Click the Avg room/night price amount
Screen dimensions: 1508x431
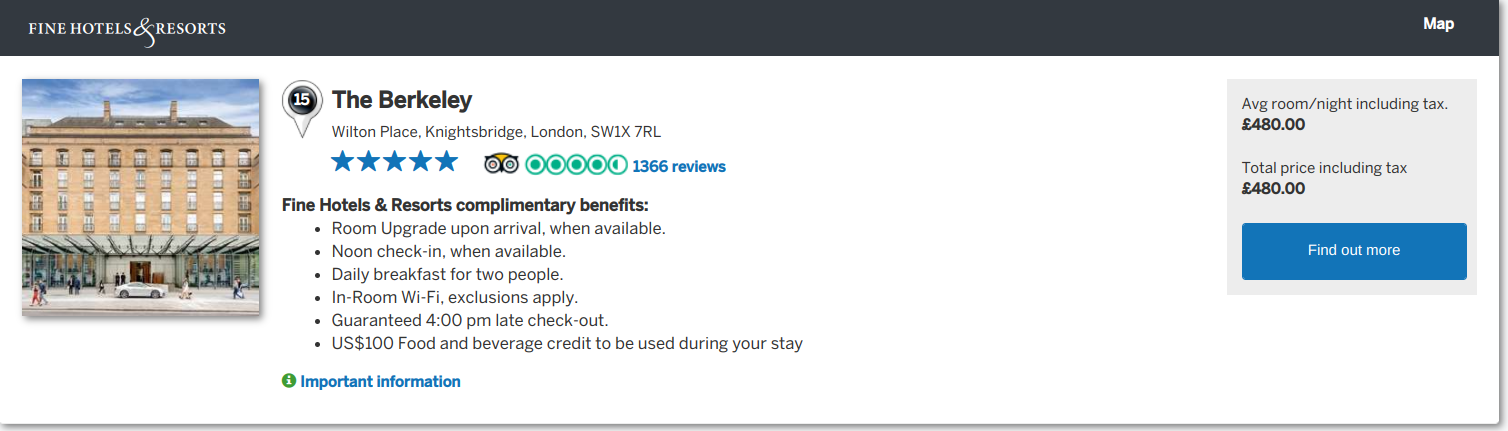click(1273, 125)
